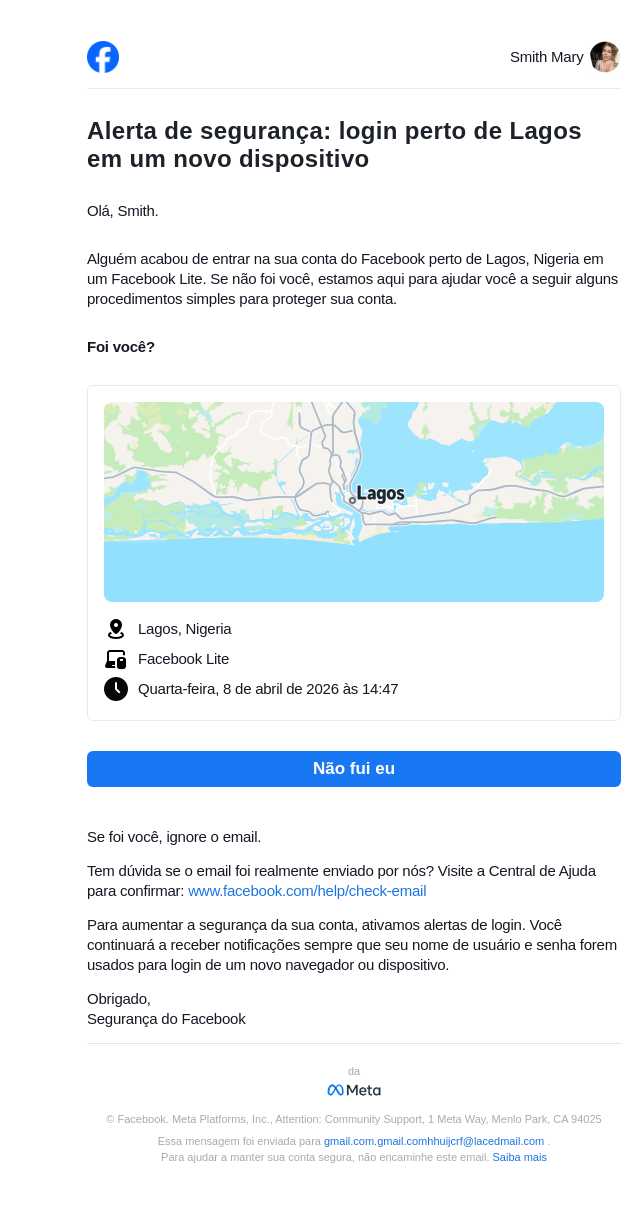Click the "Foi você?" heading
Image resolution: width=624 pixels, height=1213 pixels.
[x=121, y=347]
